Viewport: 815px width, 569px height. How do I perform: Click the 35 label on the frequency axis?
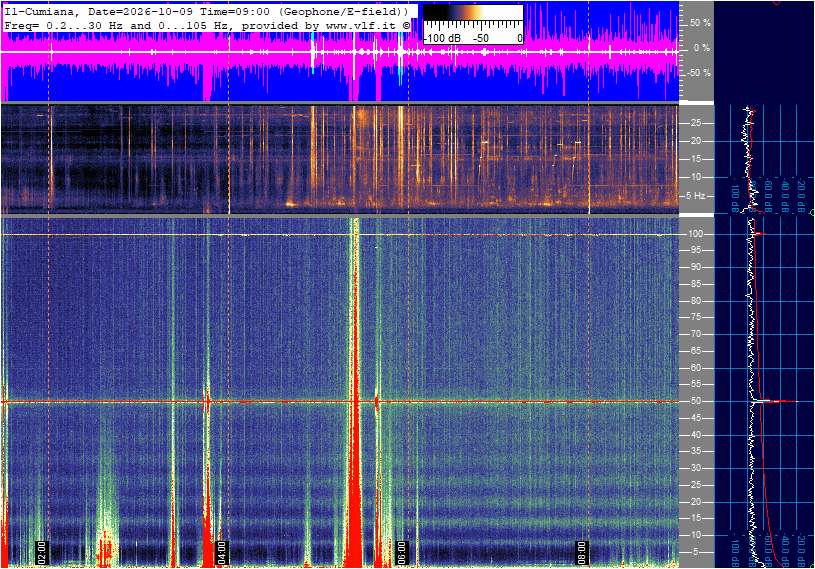pos(695,451)
